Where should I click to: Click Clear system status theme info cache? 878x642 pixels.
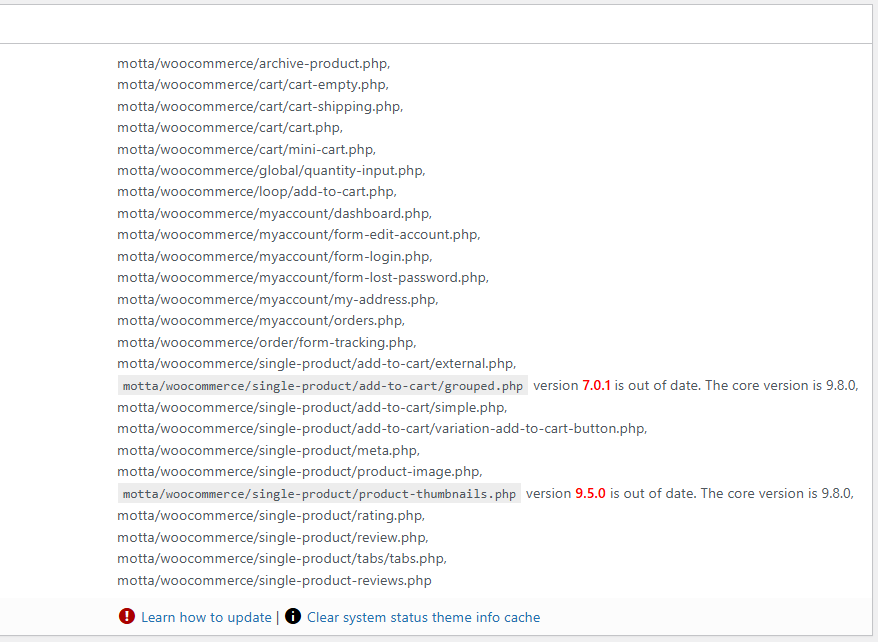coord(423,617)
